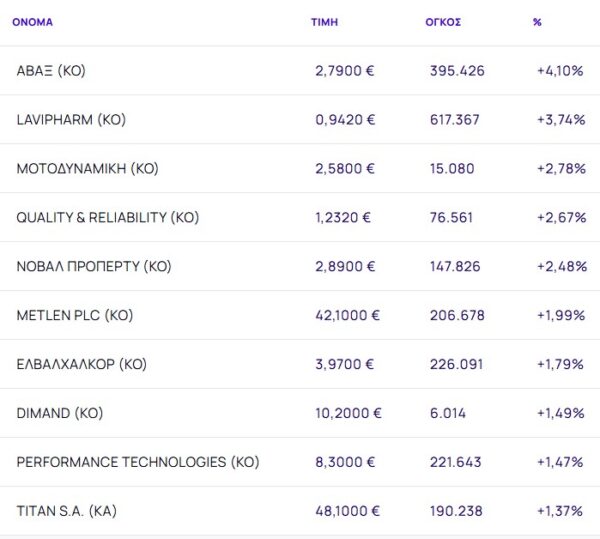Image resolution: width=600 pixels, height=539 pixels.
Task: Open PERFORMANCE TECHNOLOGIES (ΚΟ) entry
Action: click(x=138, y=462)
